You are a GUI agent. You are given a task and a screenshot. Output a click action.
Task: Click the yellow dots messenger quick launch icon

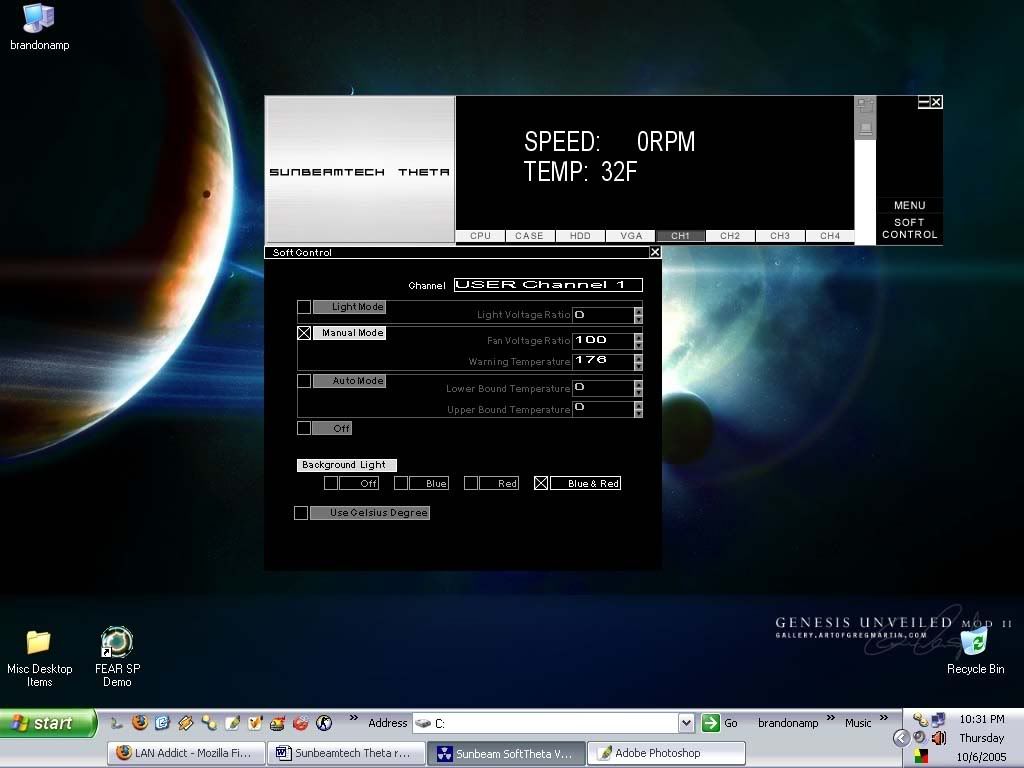[x=209, y=722]
